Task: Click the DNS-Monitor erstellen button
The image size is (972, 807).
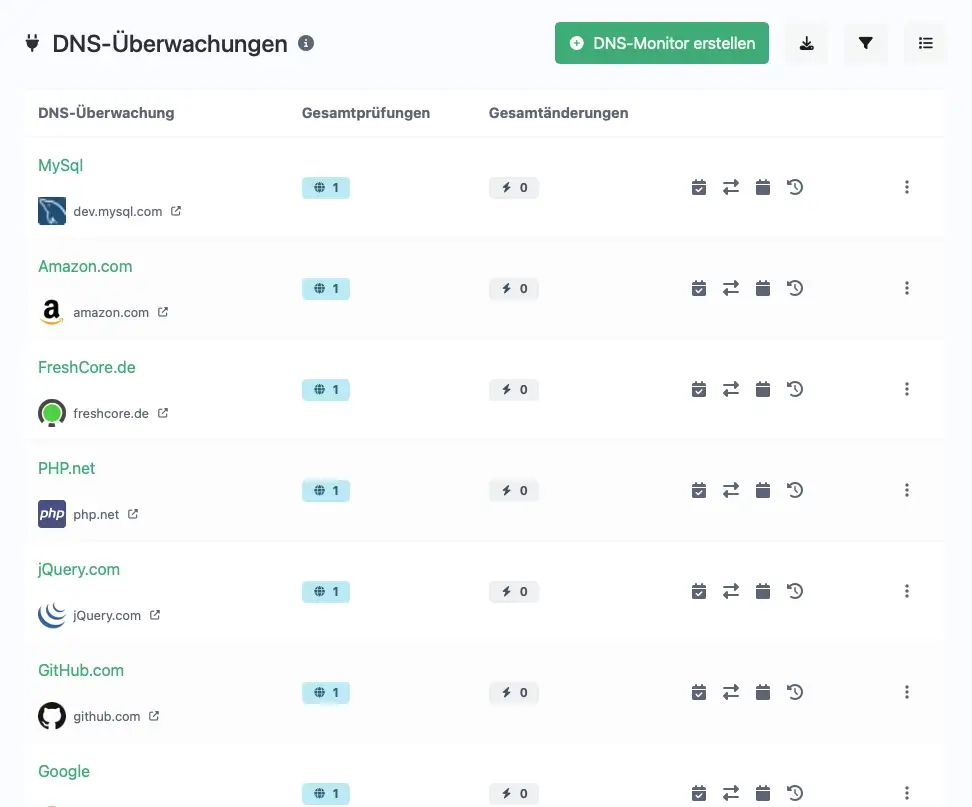Action: pyautogui.click(x=661, y=43)
